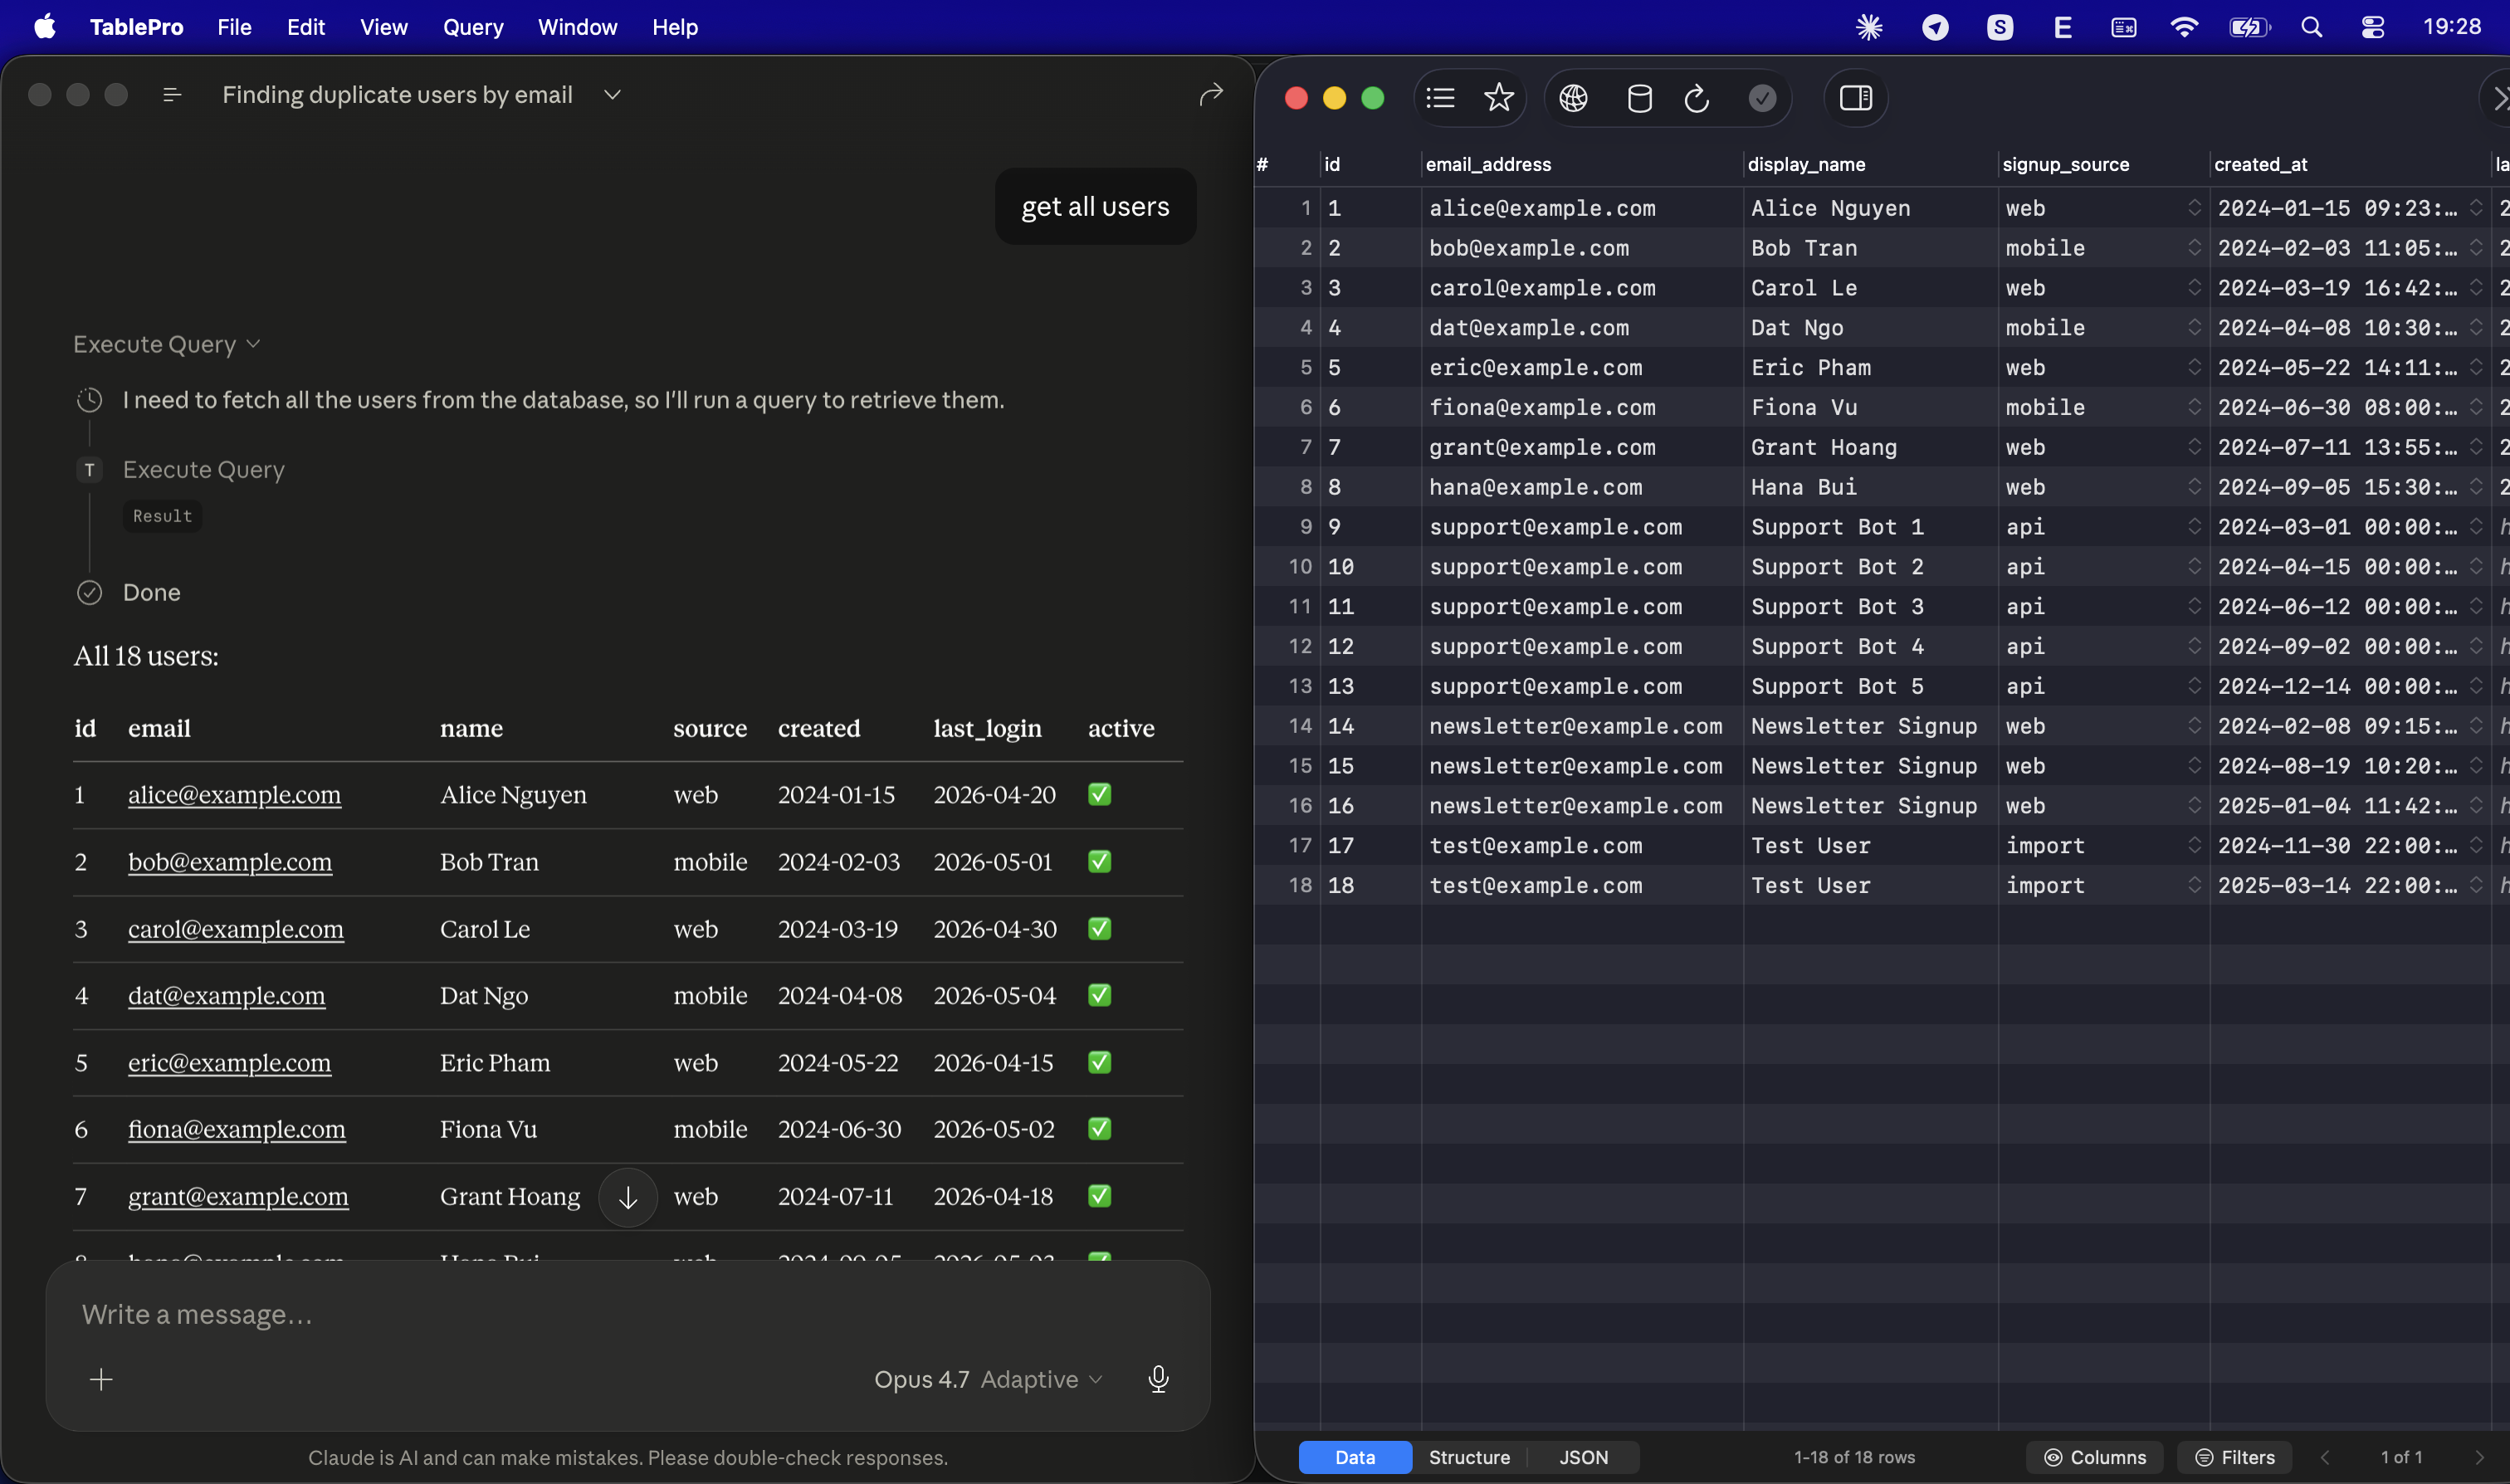Click the active checkmark for alice row
2510x1484 pixels.
click(1099, 795)
